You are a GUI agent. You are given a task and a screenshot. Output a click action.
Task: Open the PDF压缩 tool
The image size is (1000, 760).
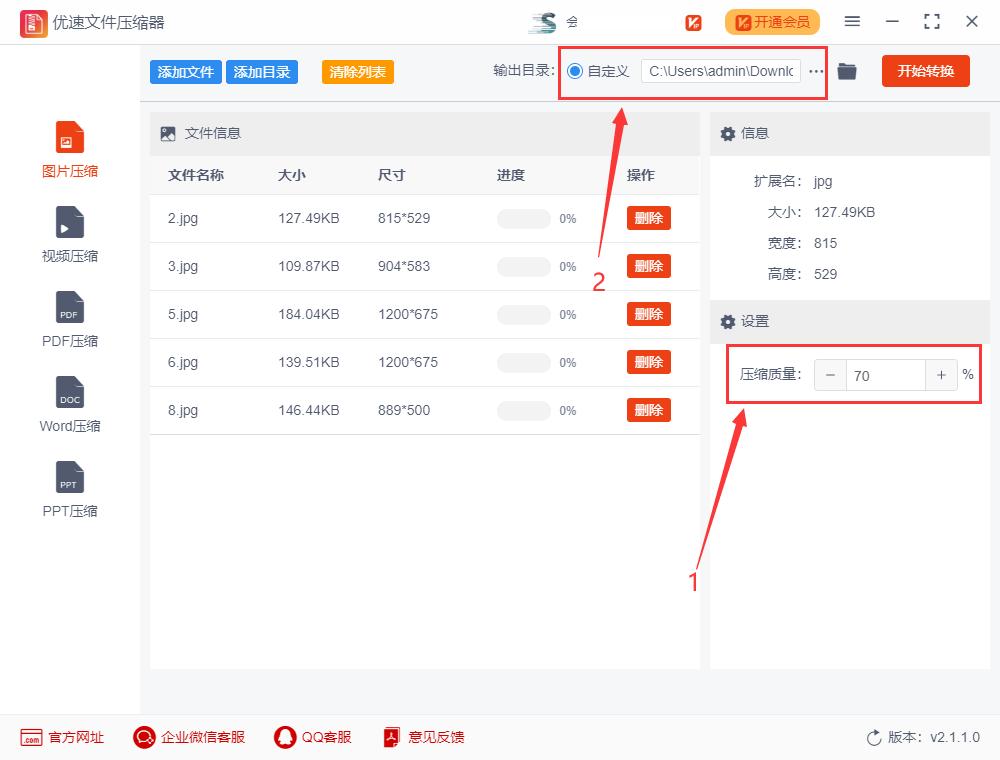[x=69, y=320]
